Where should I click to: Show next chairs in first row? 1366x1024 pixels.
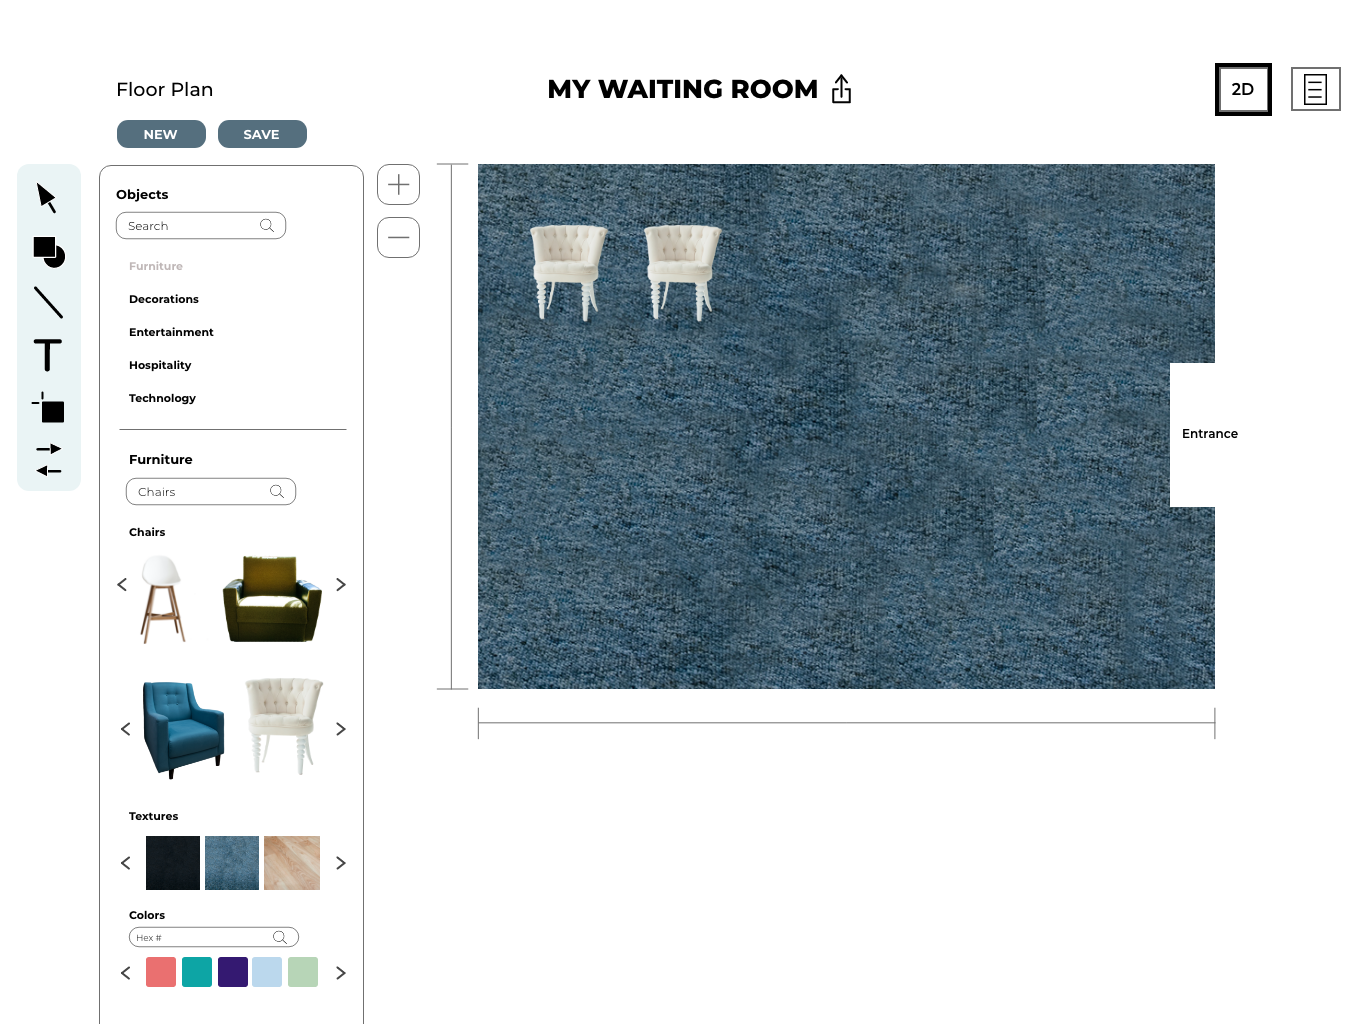(x=341, y=585)
